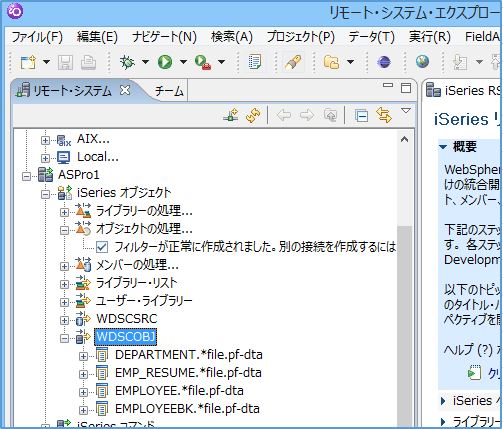Expand ライブラリーの処理... node
This screenshot has height=429, width=503.
pyautogui.click(x=64, y=212)
